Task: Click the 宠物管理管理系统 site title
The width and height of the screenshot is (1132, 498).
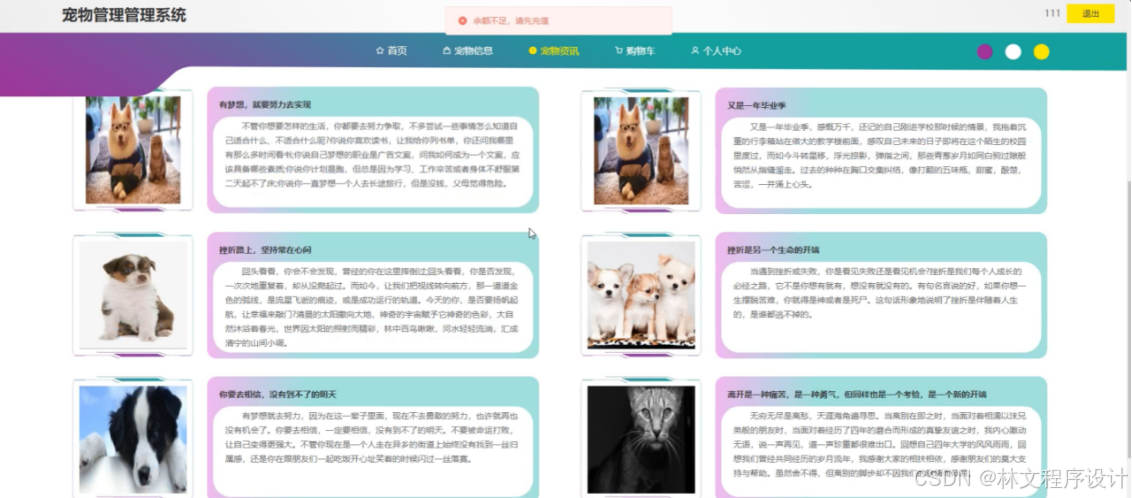Action: tap(124, 14)
